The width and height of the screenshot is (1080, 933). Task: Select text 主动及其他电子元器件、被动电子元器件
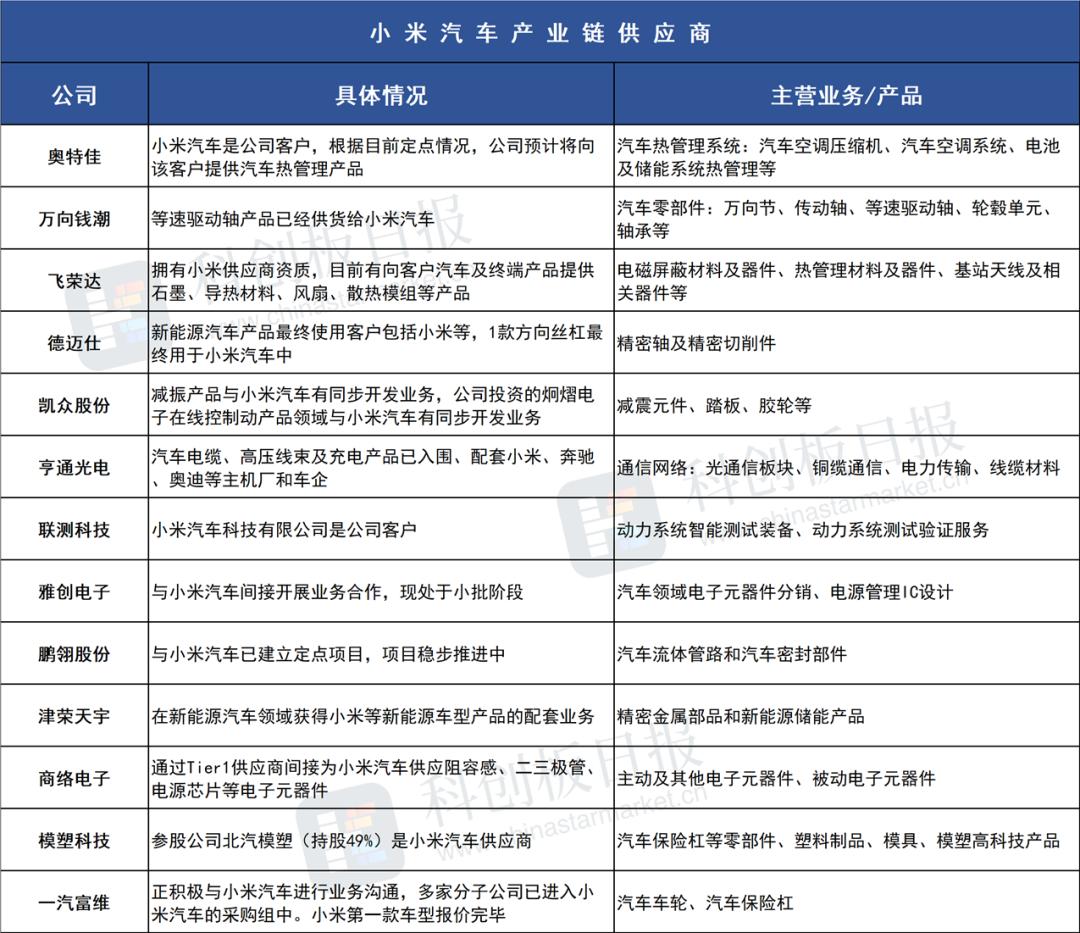(x=776, y=778)
